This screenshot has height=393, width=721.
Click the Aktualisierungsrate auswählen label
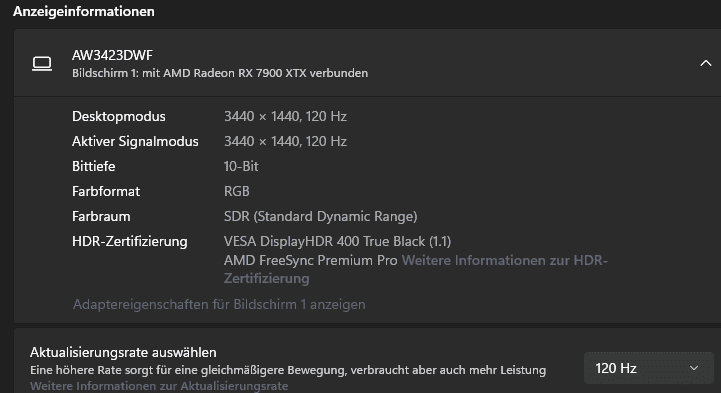pos(123,352)
